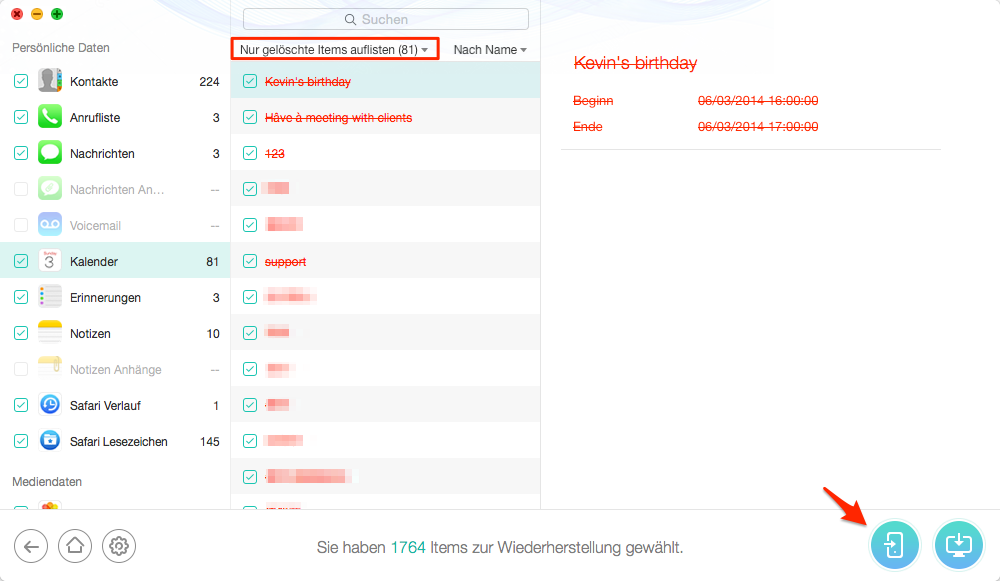
Task: Click the recover to device button
Action: click(894, 545)
